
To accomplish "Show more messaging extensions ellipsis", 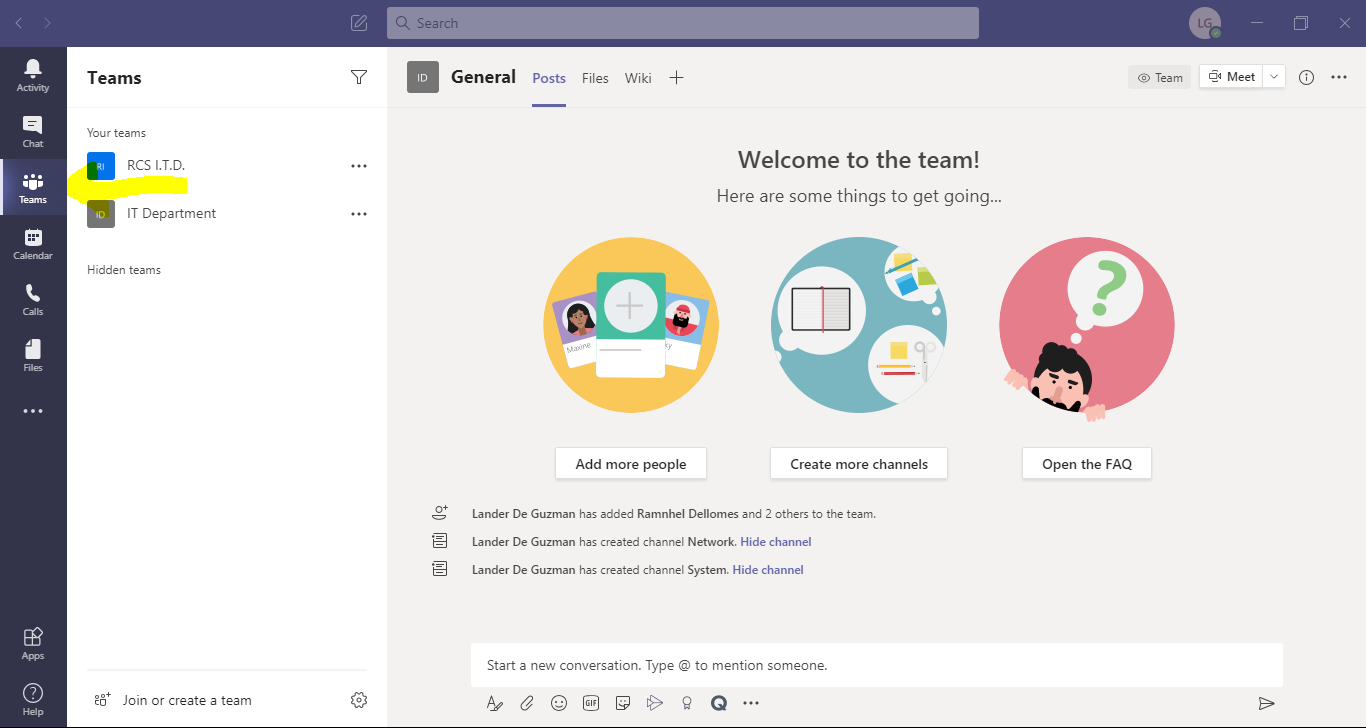I will click(x=751, y=703).
